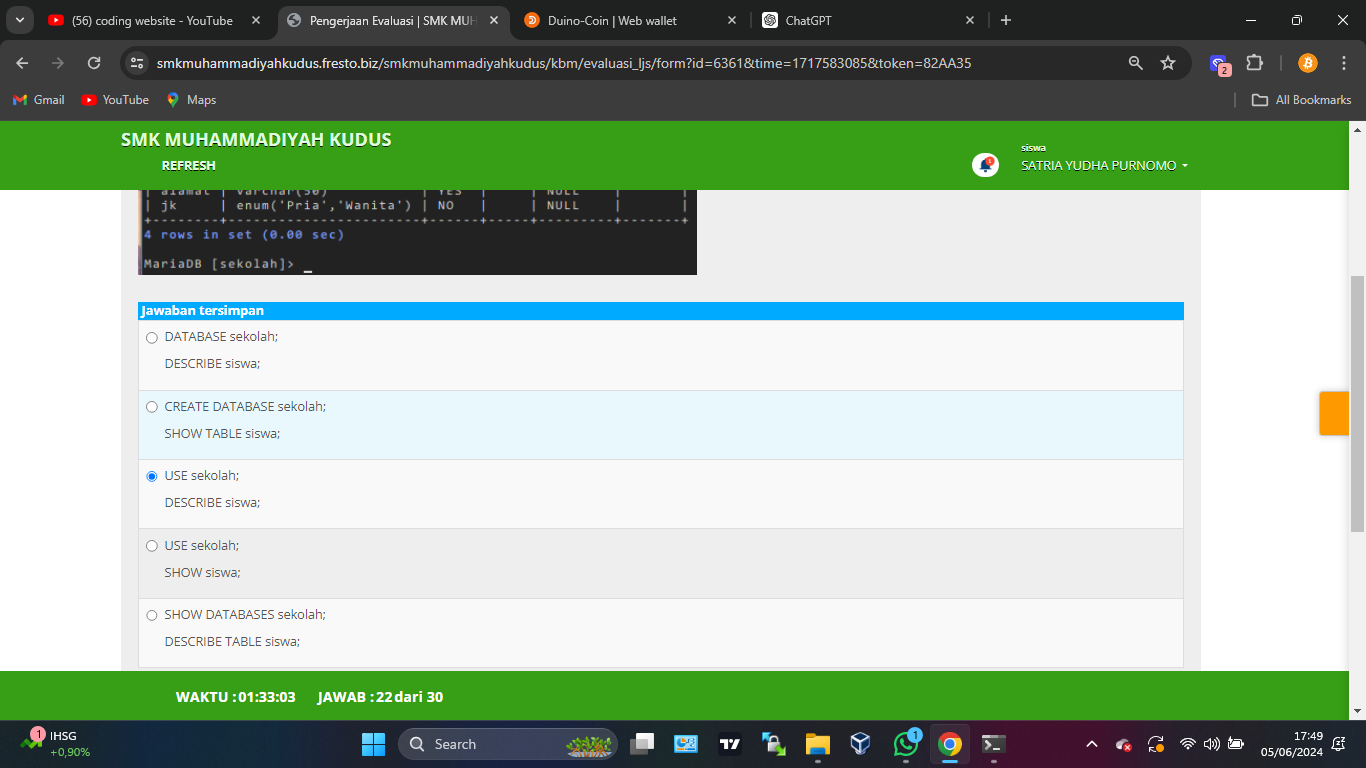The height and width of the screenshot is (768, 1366).
Task: Select option USE sekolah; SHOW siswa
Action: click(152, 546)
